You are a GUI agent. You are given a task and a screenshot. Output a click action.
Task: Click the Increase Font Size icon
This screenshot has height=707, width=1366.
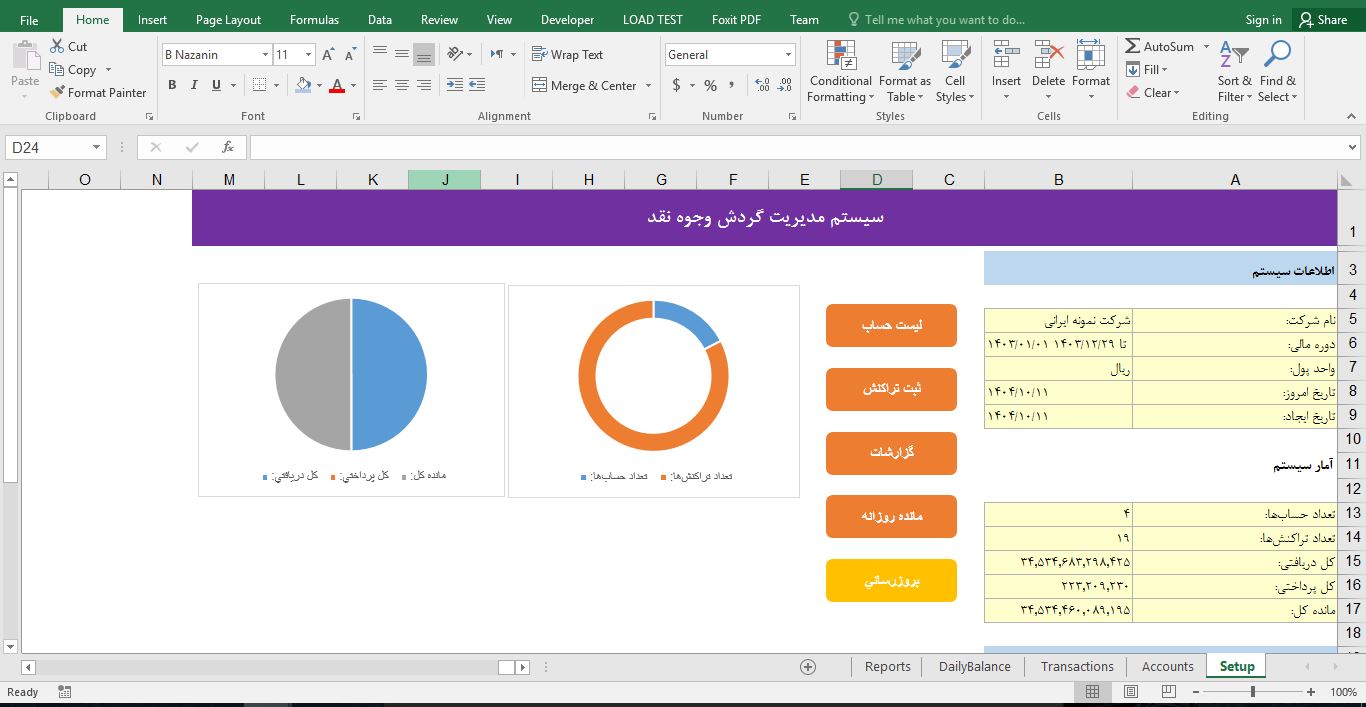click(328, 55)
